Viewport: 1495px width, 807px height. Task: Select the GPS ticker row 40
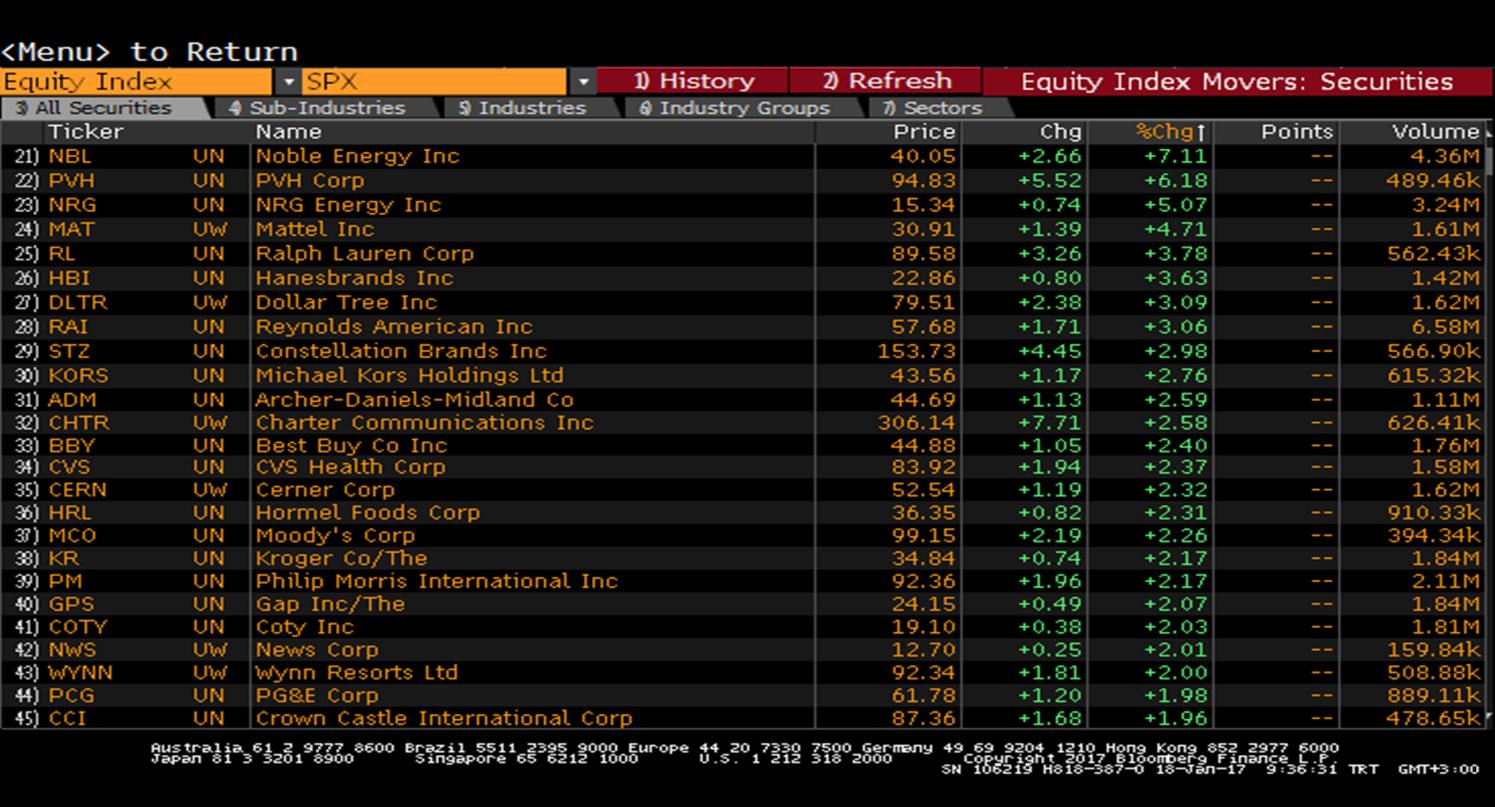70,604
